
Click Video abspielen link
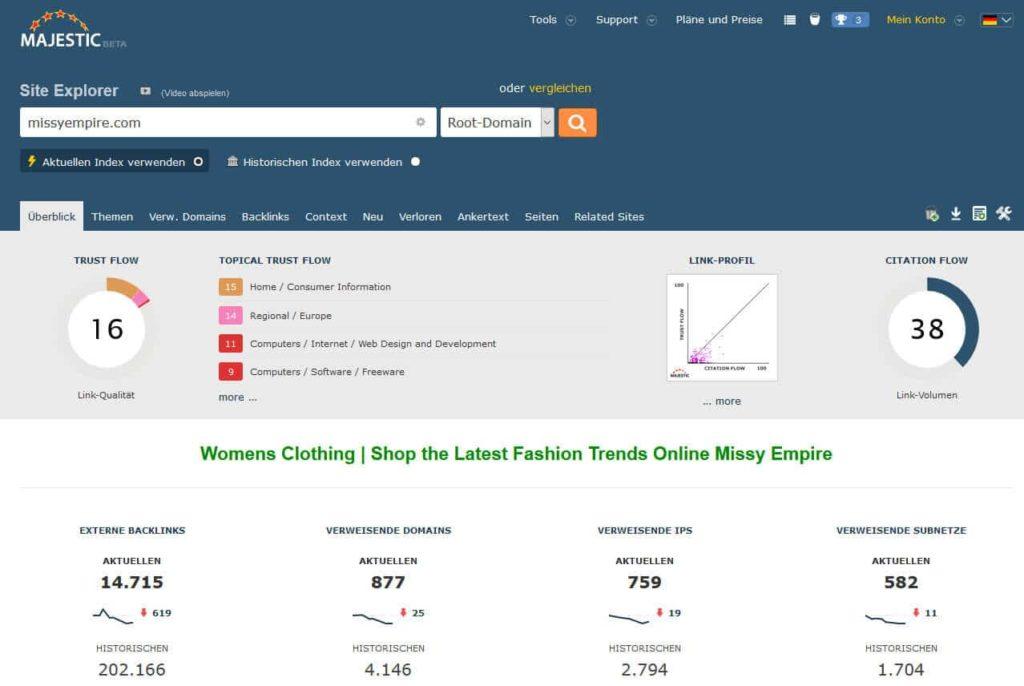pos(195,93)
